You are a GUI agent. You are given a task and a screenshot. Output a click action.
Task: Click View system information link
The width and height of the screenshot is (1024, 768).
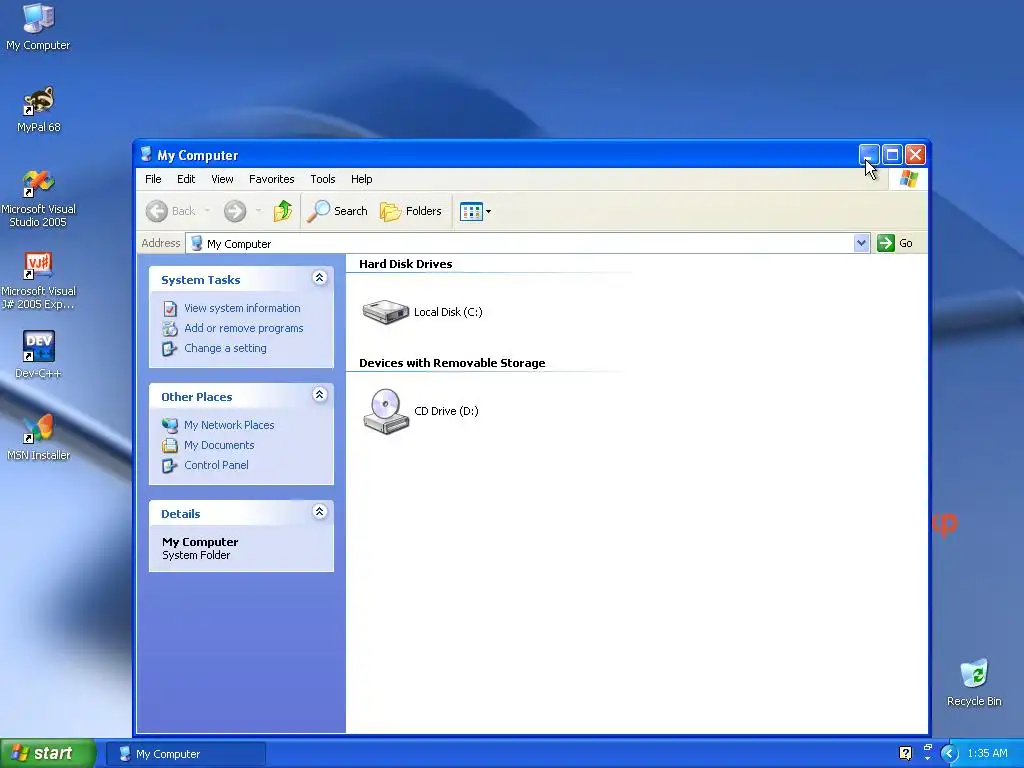[242, 308]
